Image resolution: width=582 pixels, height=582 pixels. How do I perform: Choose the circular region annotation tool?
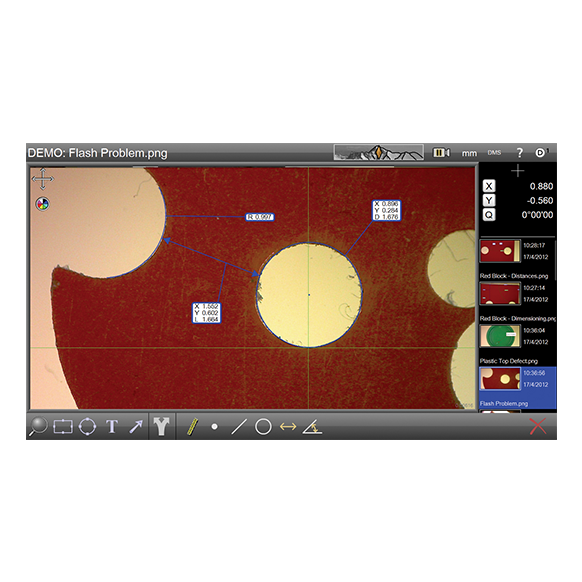coord(87,426)
